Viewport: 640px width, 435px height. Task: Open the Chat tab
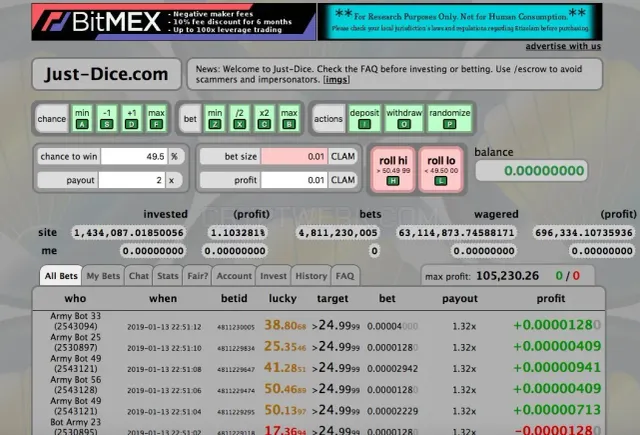click(139, 276)
